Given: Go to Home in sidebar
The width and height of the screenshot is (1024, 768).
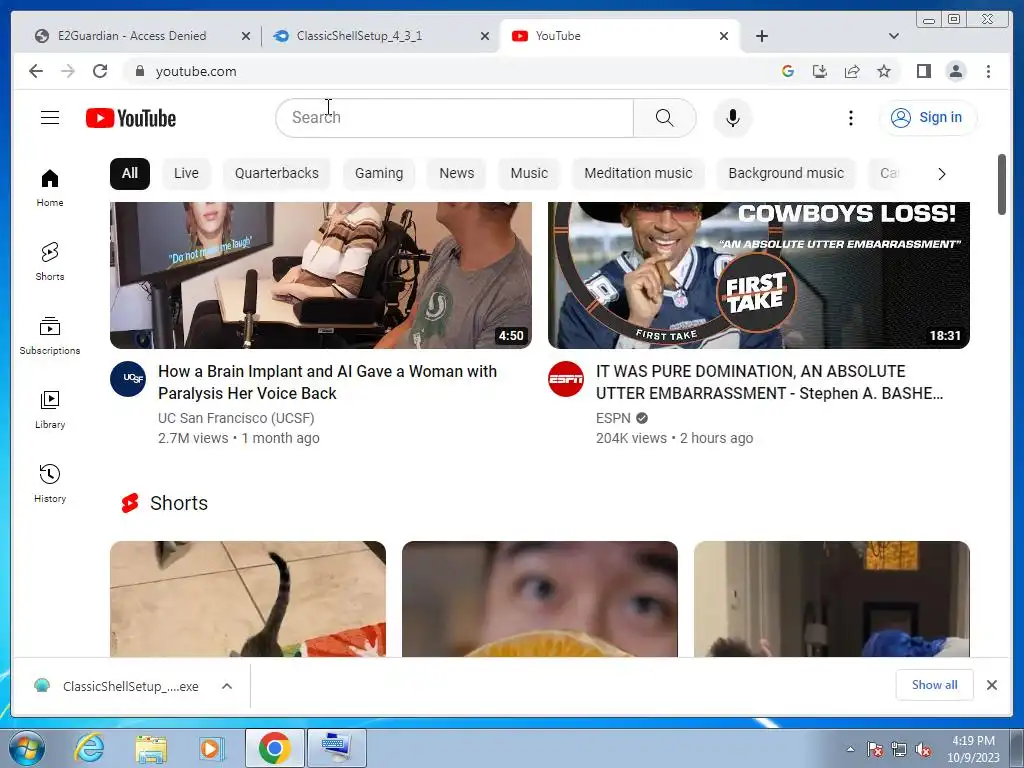Looking at the screenshot, I should click(50, 188).
